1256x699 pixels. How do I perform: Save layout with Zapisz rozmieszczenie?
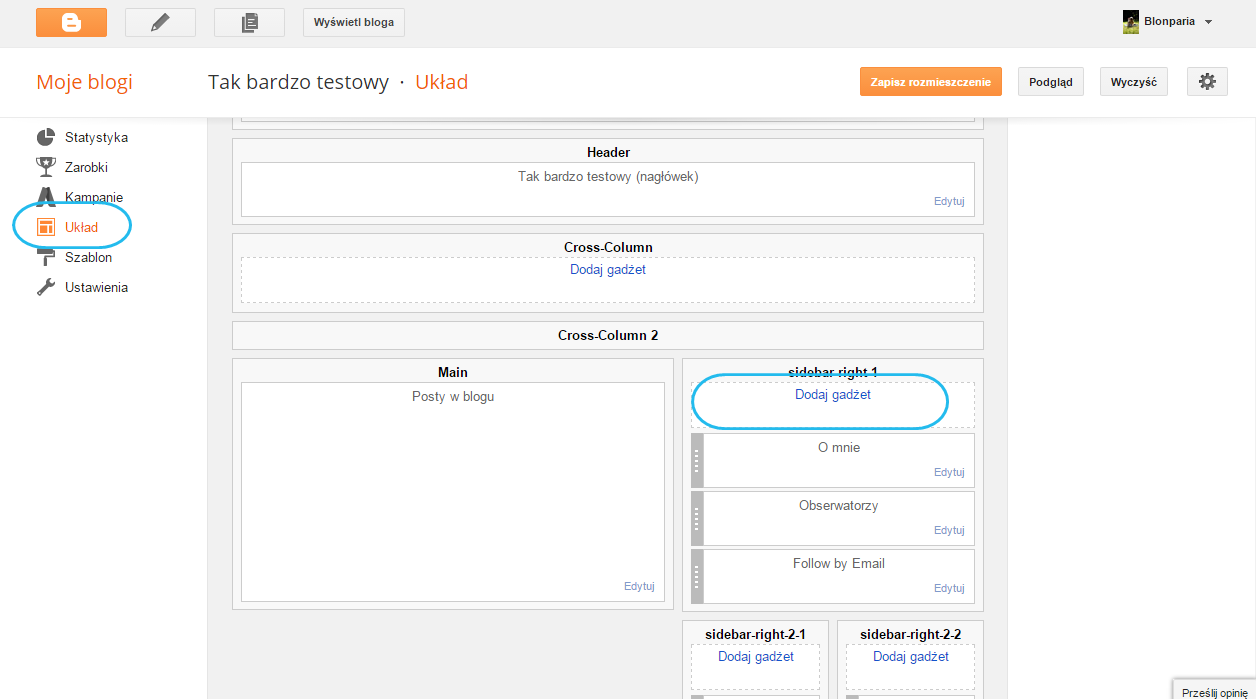[930, 82]
